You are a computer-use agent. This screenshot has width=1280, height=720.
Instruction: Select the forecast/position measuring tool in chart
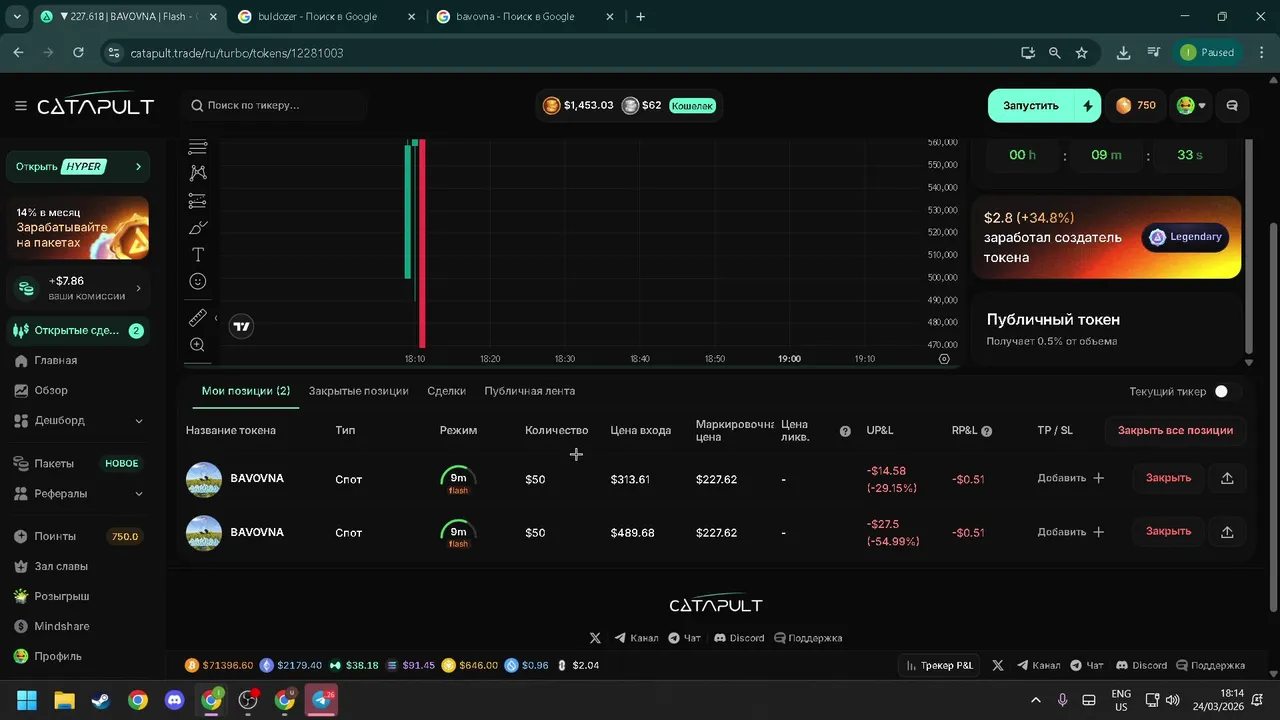coord(198,200)
